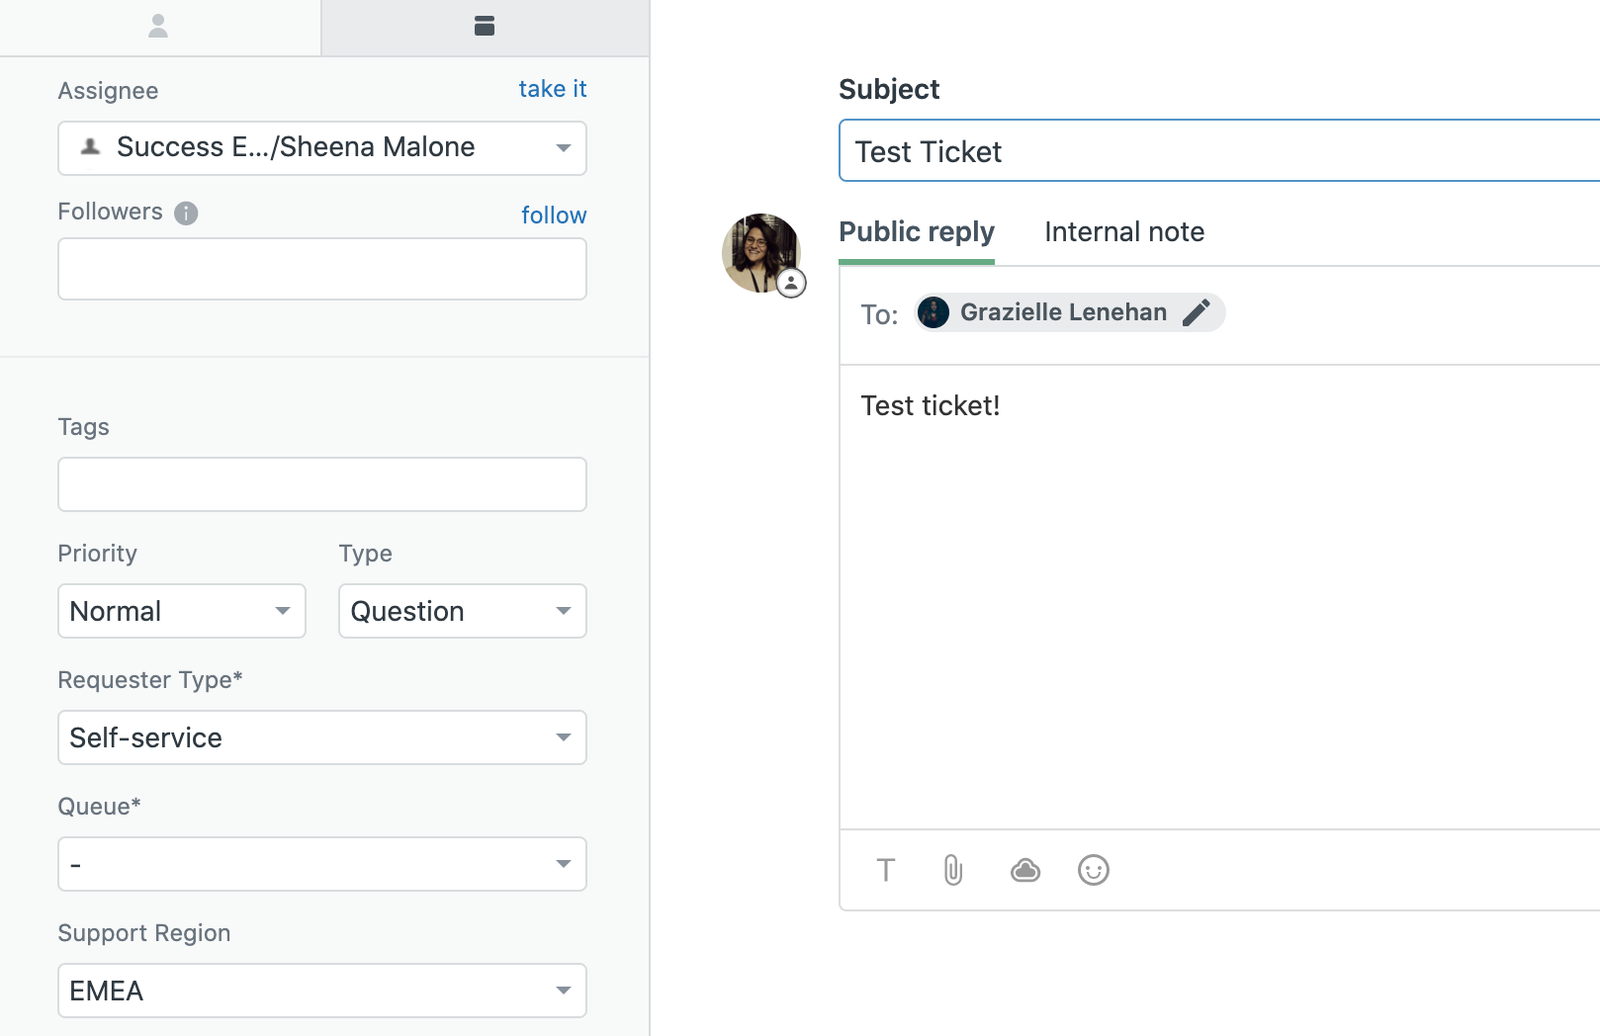Open the emoji picker in the reply editor

1094,870
